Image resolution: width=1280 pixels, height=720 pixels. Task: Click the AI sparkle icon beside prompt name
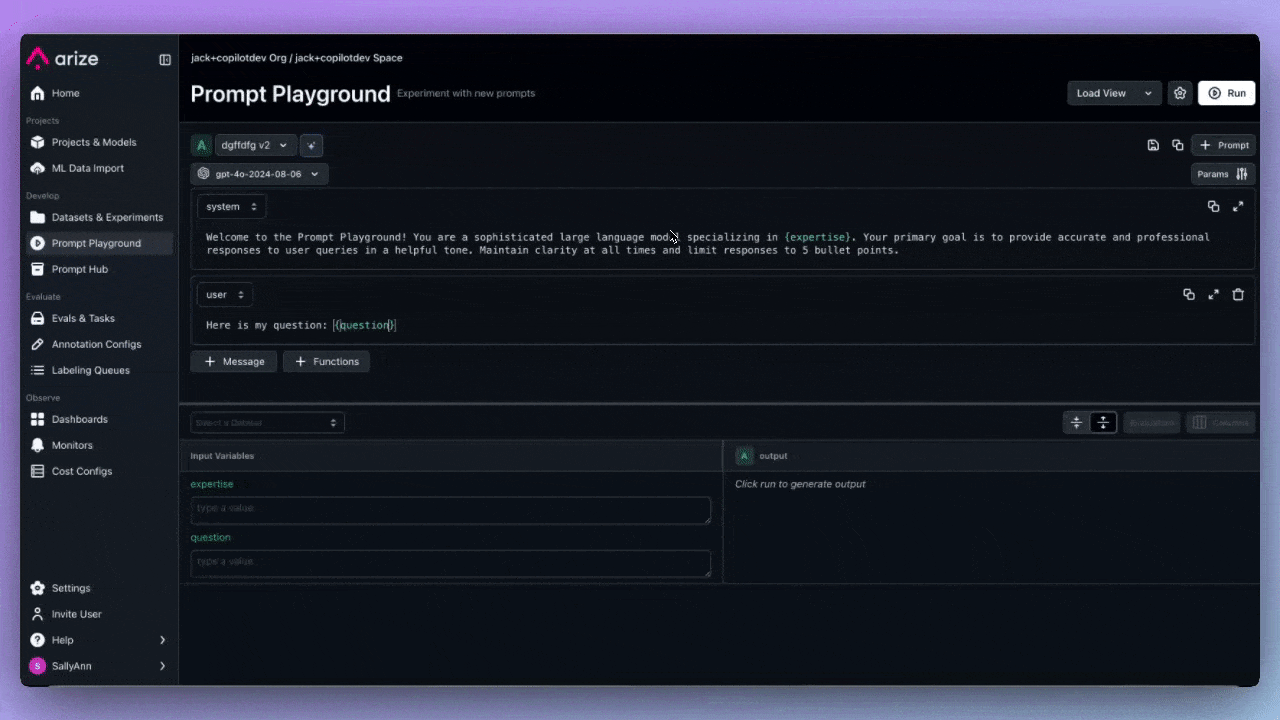[311, 145]
